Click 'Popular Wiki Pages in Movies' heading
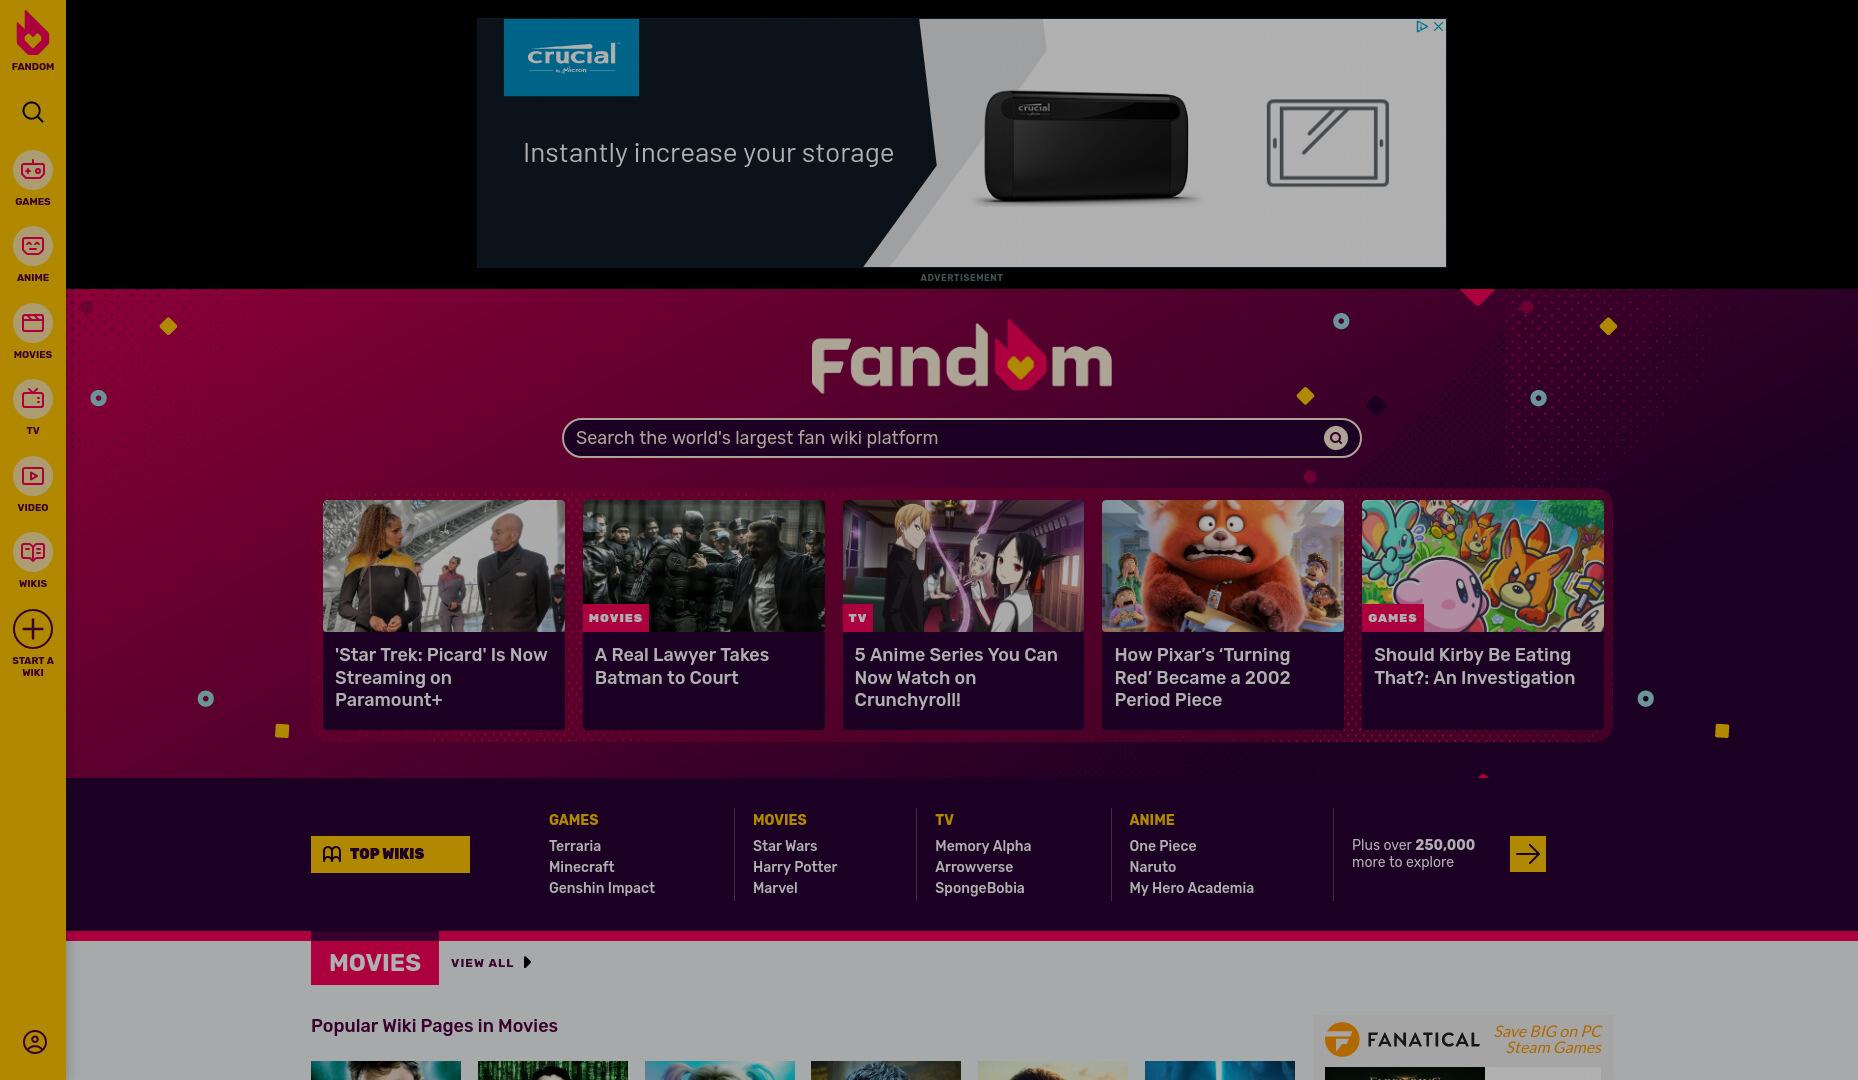 434,1026
